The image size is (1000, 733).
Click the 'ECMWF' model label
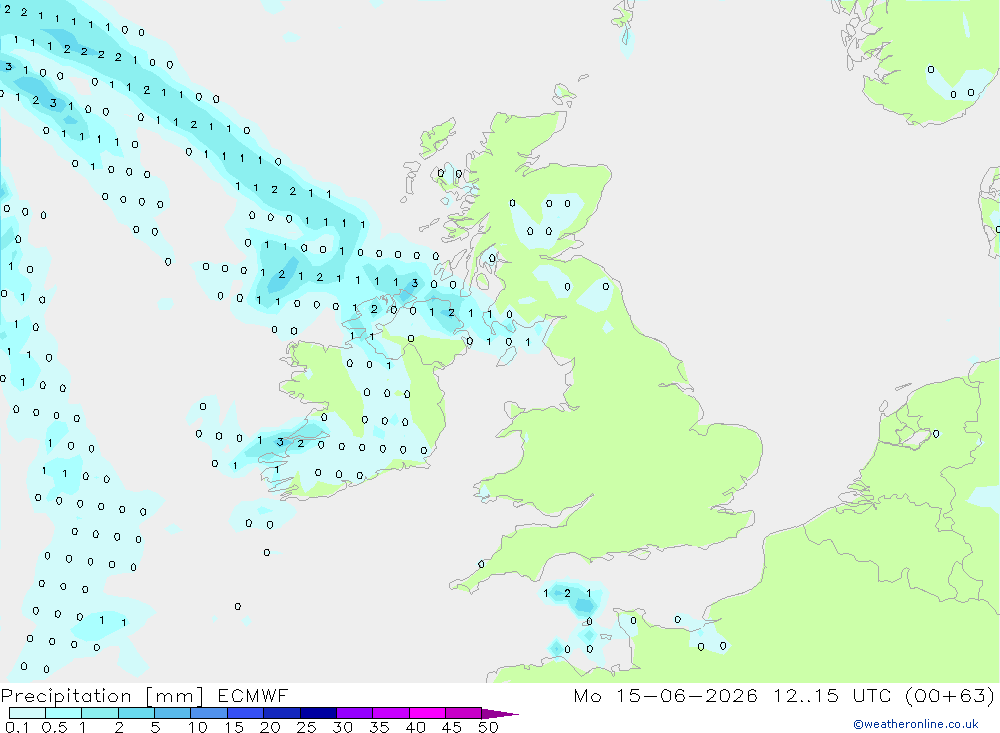click(253, 695)
